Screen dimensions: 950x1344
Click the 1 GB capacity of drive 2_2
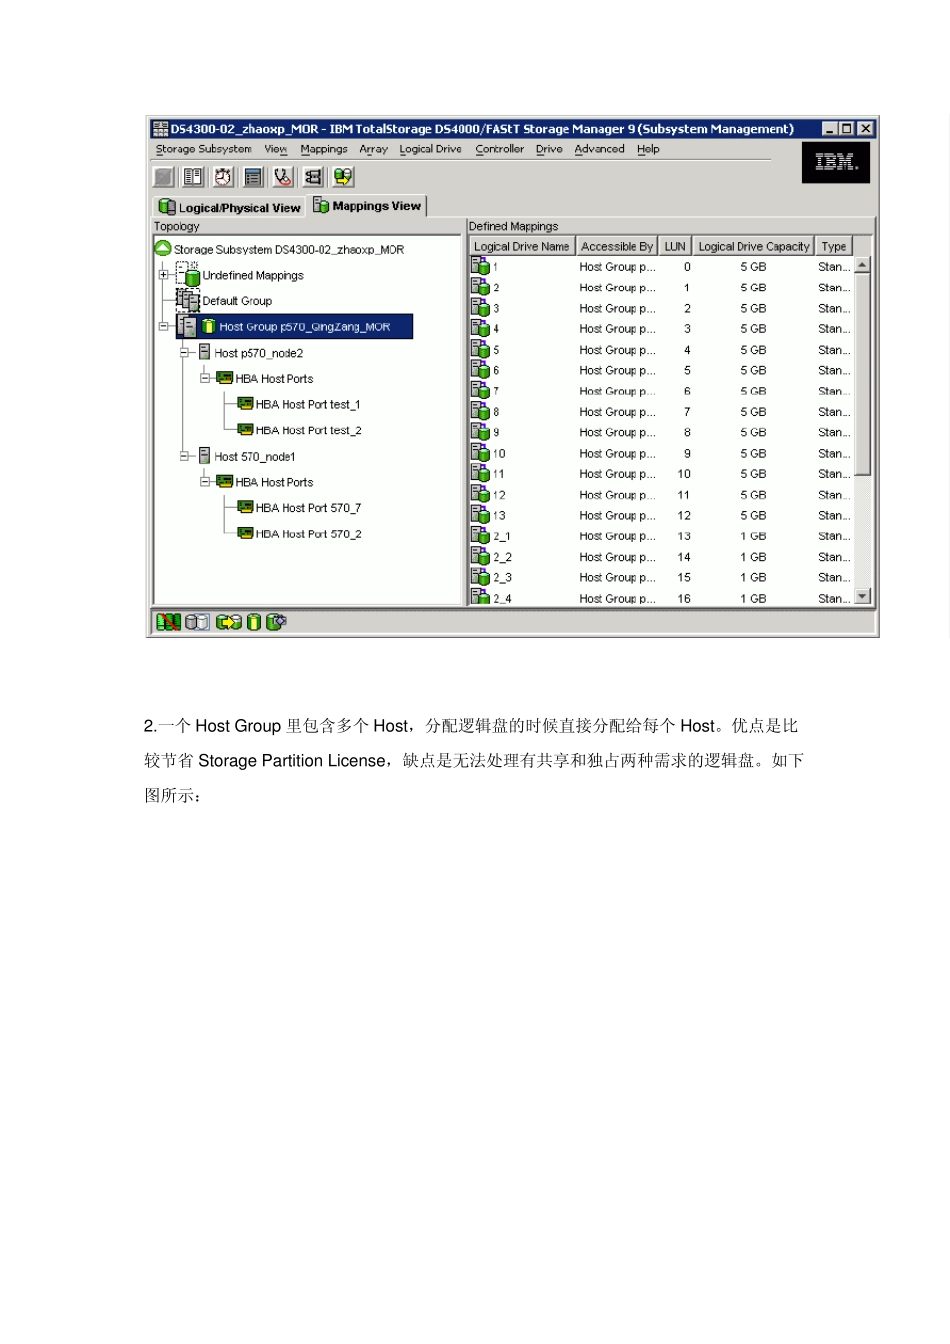point(753,557)
